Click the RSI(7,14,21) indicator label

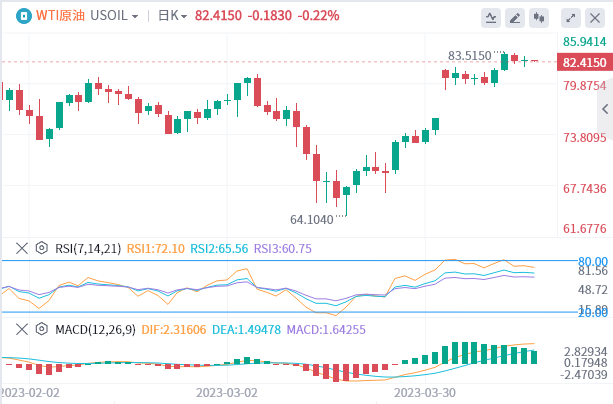(x=88, y=248)
